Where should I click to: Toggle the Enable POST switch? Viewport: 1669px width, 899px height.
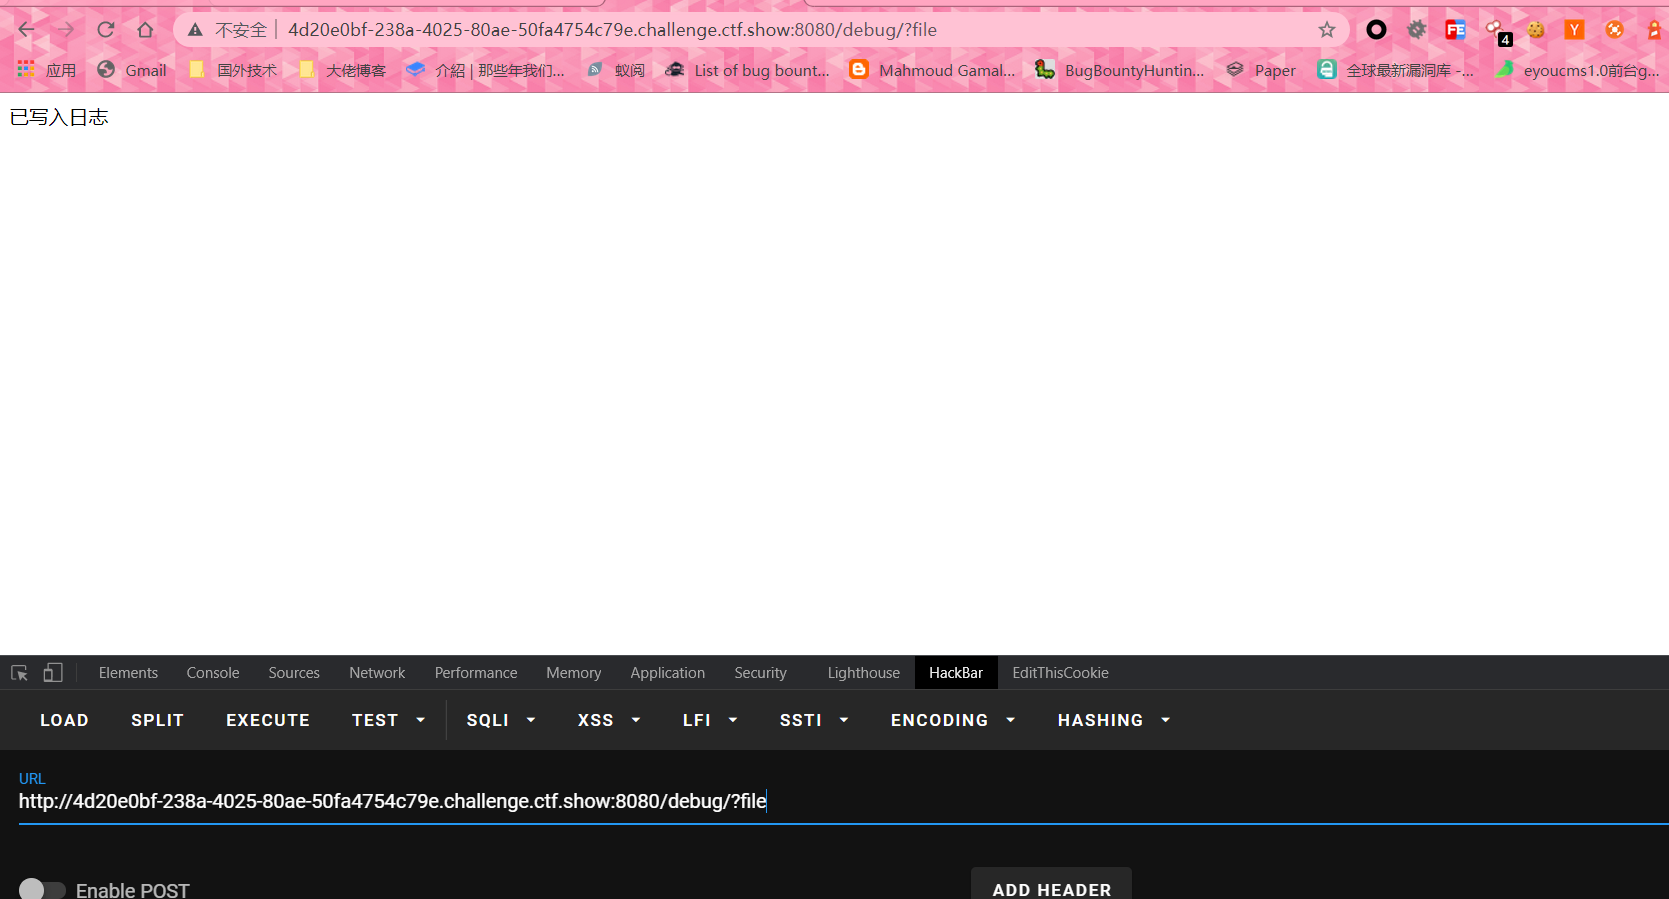pos(42,889)
